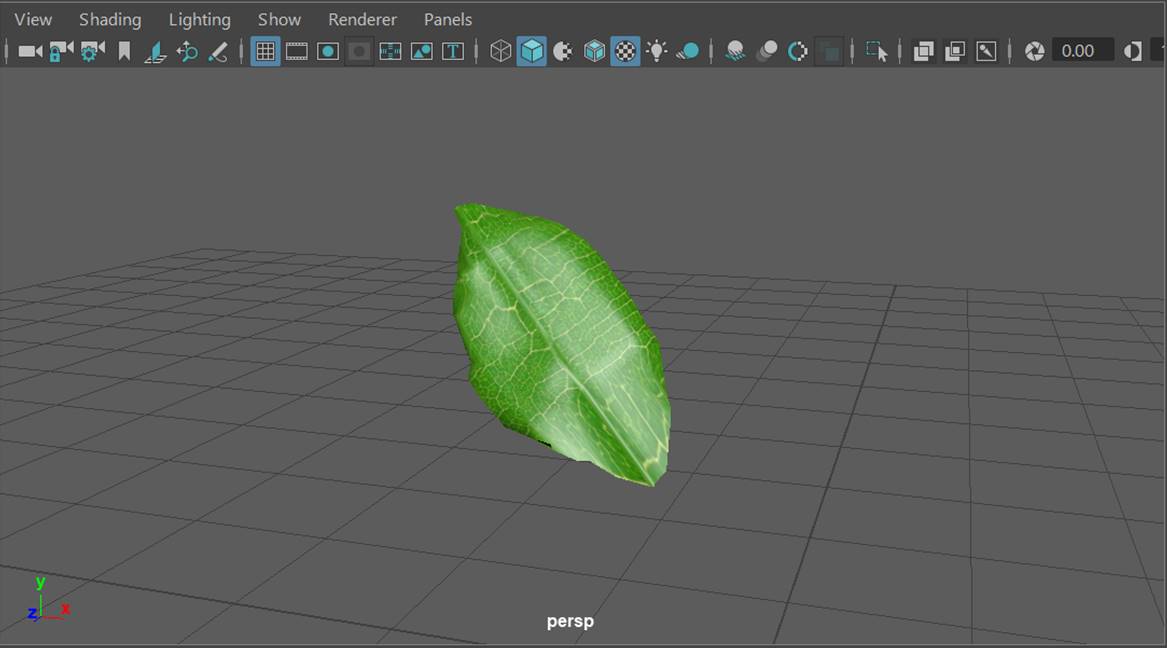
Task: Open Camera Attributes via gear camera icon
Action: 92,51
